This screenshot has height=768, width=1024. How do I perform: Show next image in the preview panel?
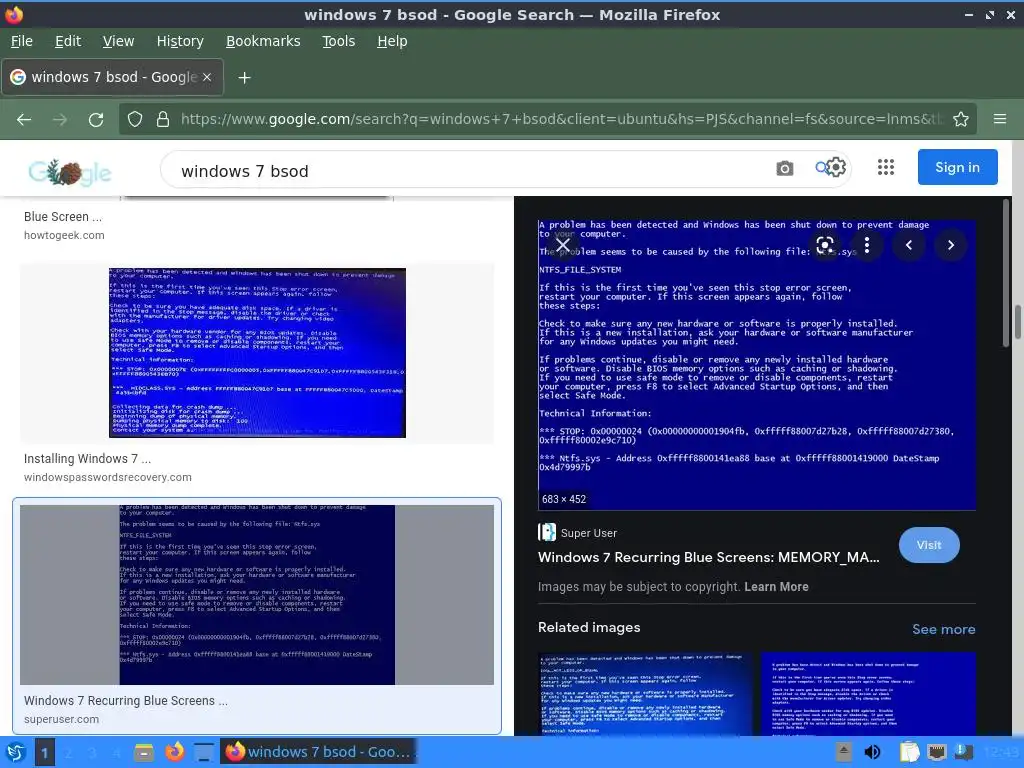951,245
